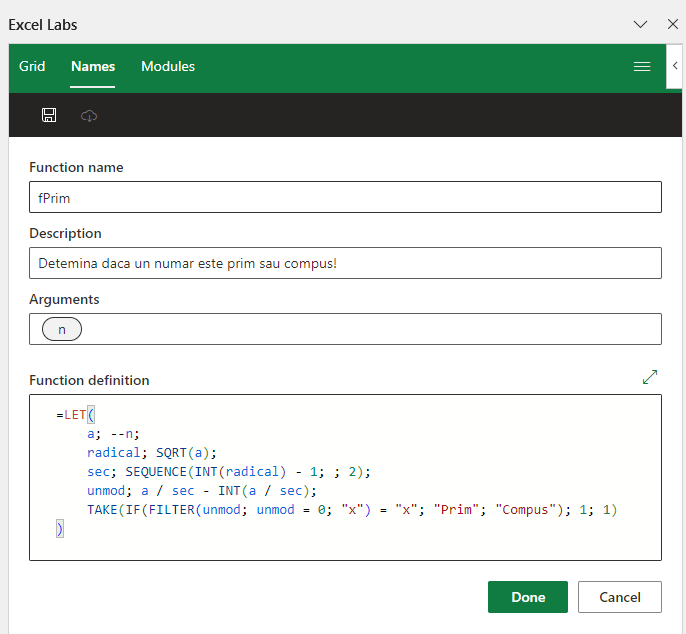
Task: Focus the Description text field
Action: (345, 263)
